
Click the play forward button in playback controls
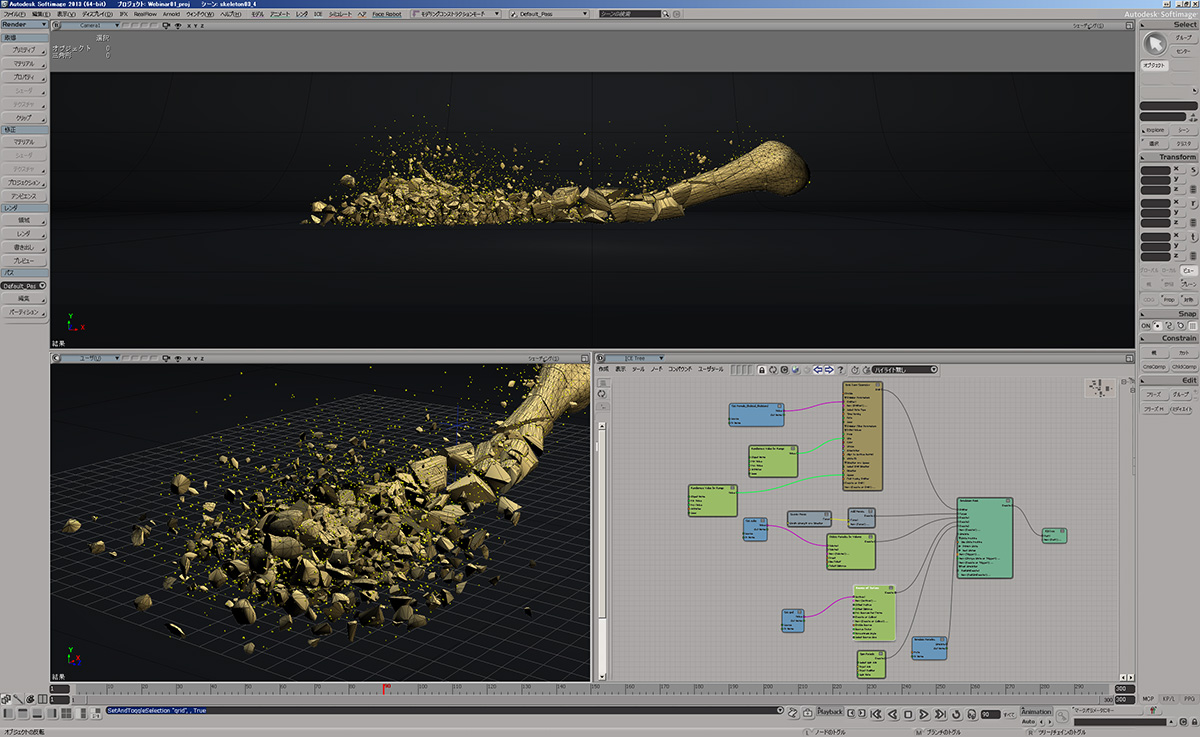tap(924, 714)
